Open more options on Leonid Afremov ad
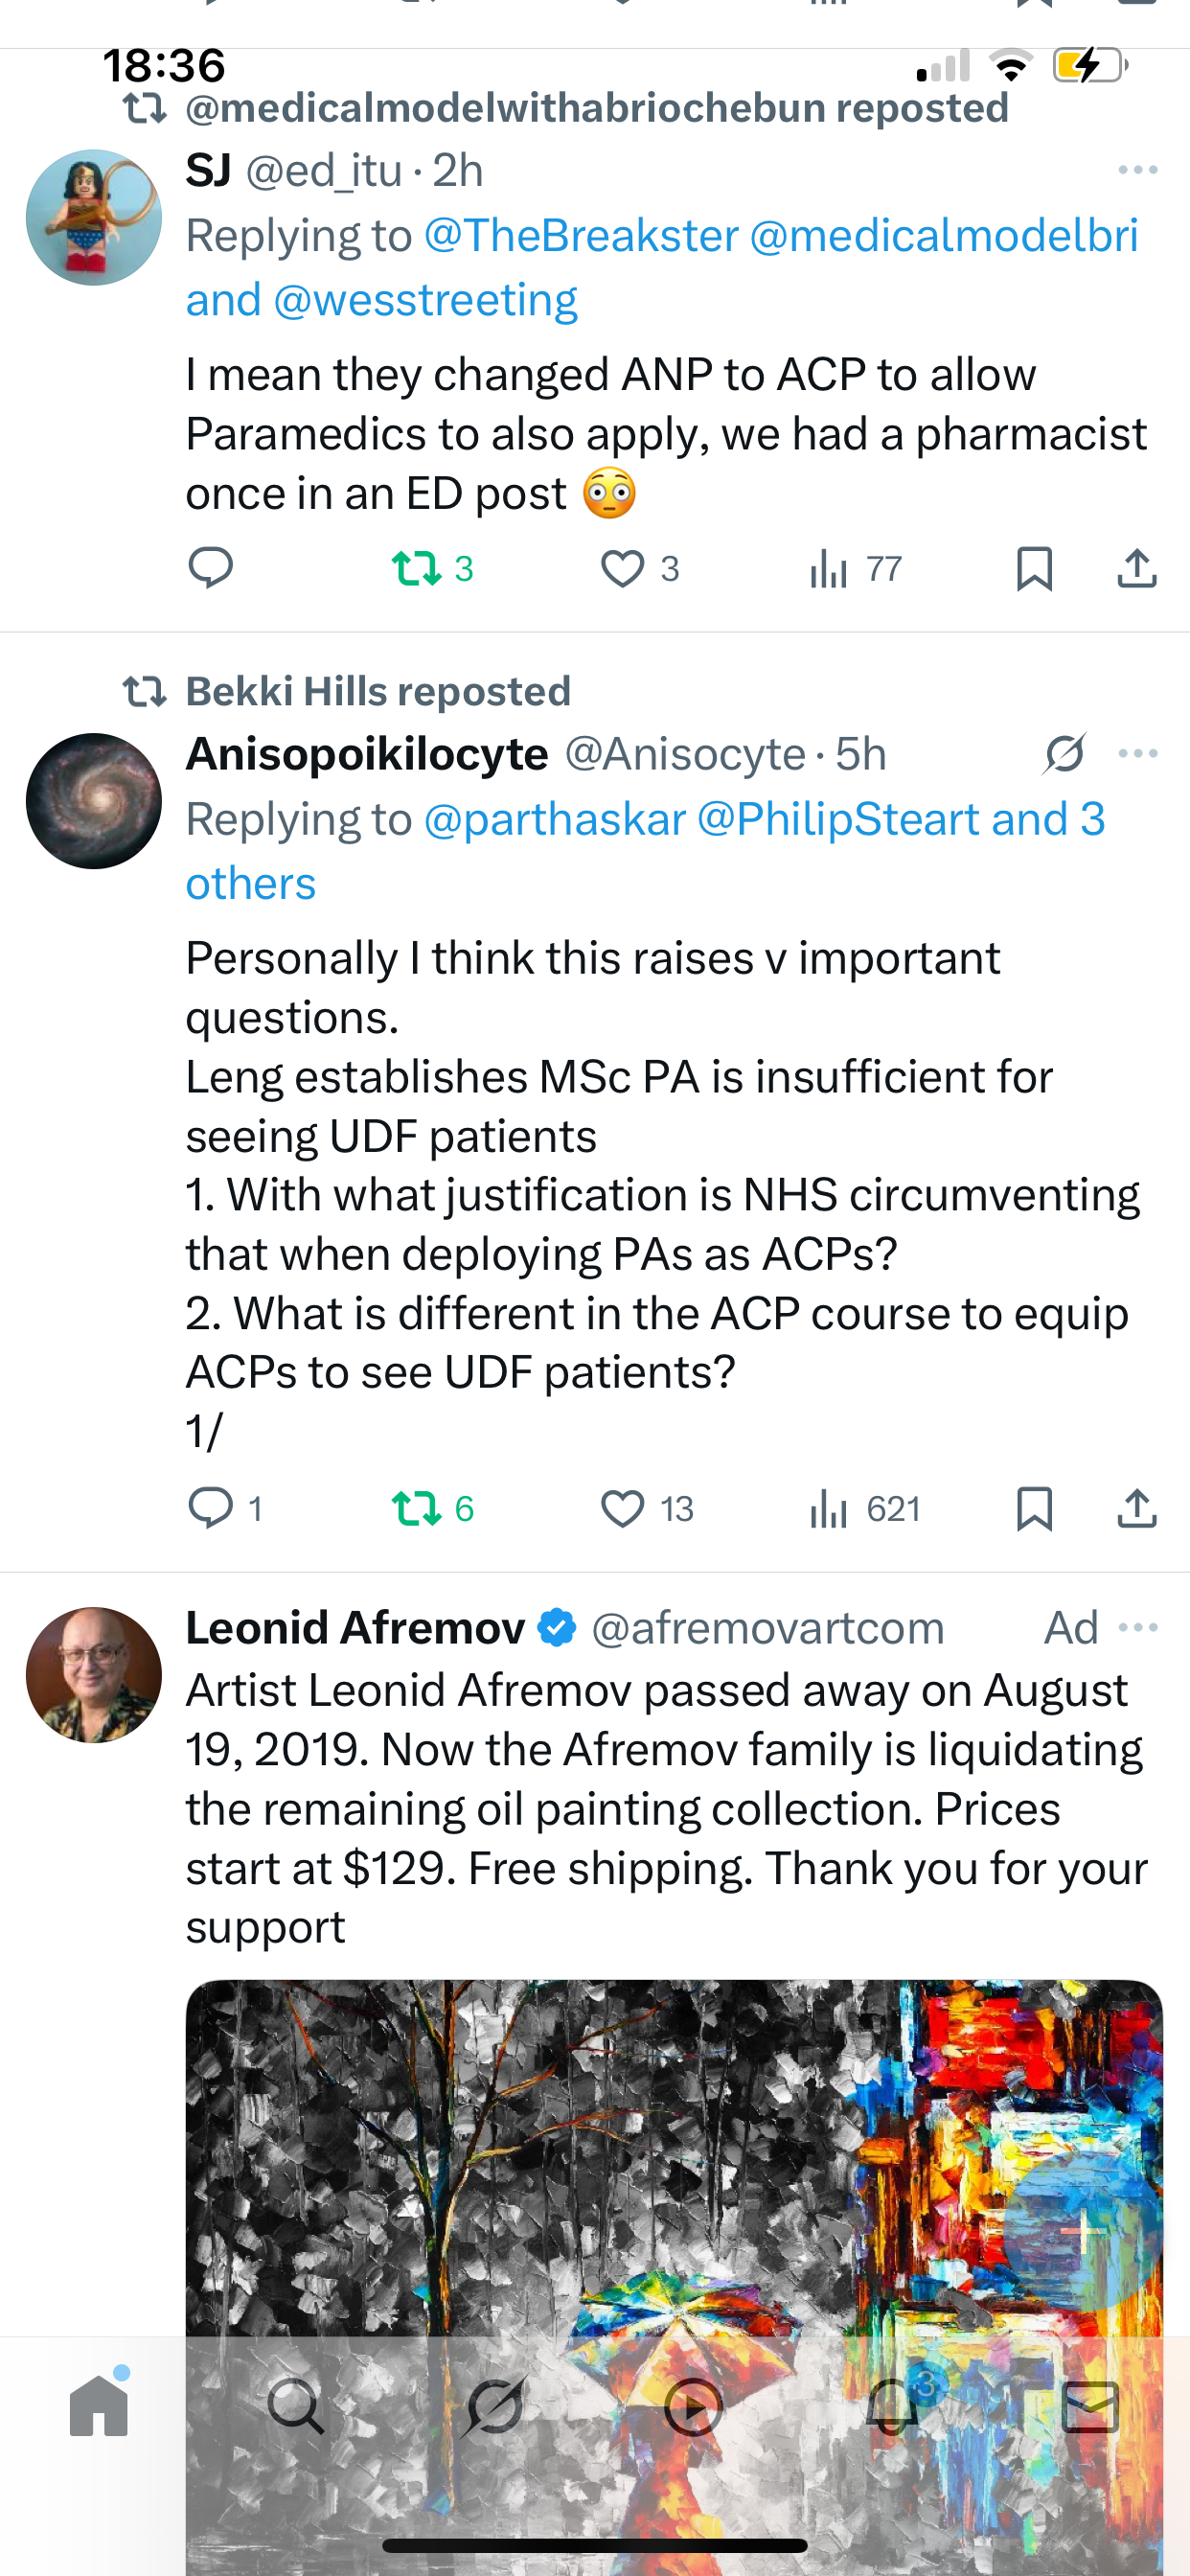This screenshot has width=1190, height=2576. pos(1138,1628)
